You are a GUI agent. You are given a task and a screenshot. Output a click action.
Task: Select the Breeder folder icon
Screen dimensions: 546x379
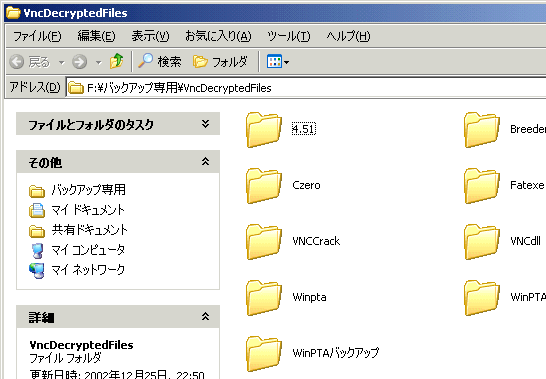[482, 130]
